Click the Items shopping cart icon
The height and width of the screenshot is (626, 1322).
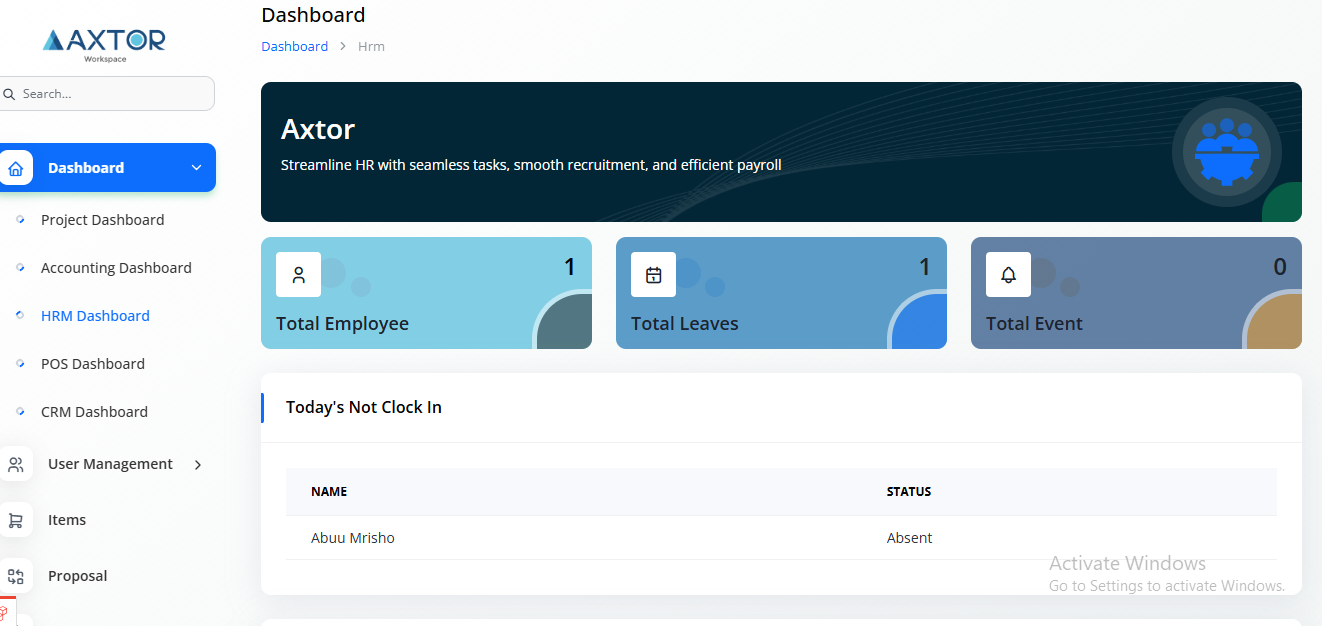pos(16,520)
